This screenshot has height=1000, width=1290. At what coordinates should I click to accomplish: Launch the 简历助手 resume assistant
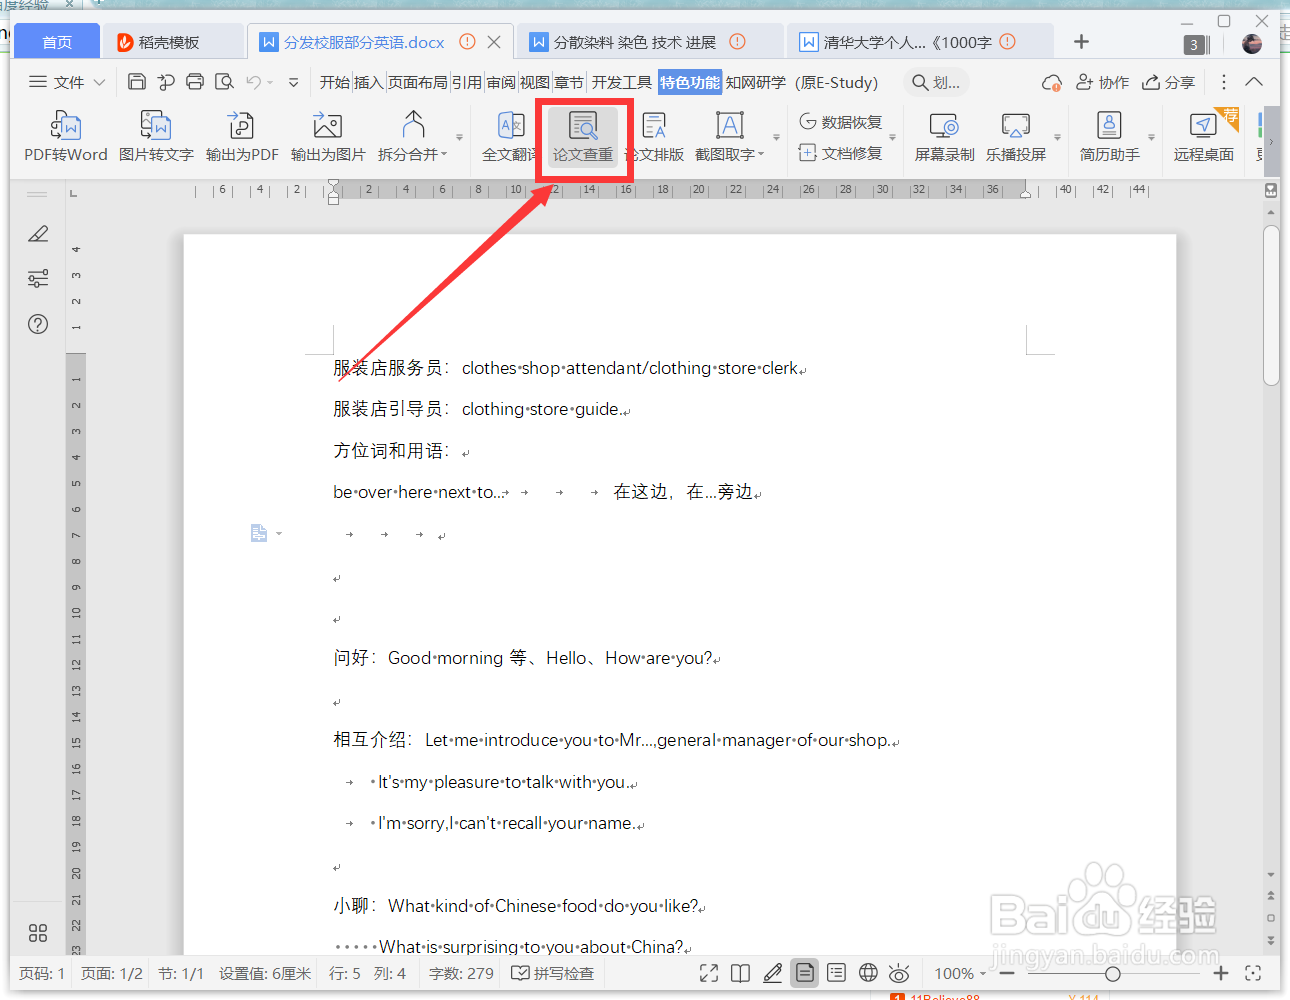tap(1108, 137)
